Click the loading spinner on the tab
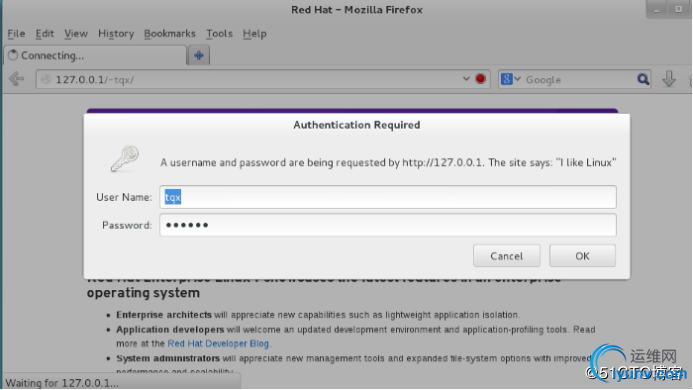 (13, 55)
